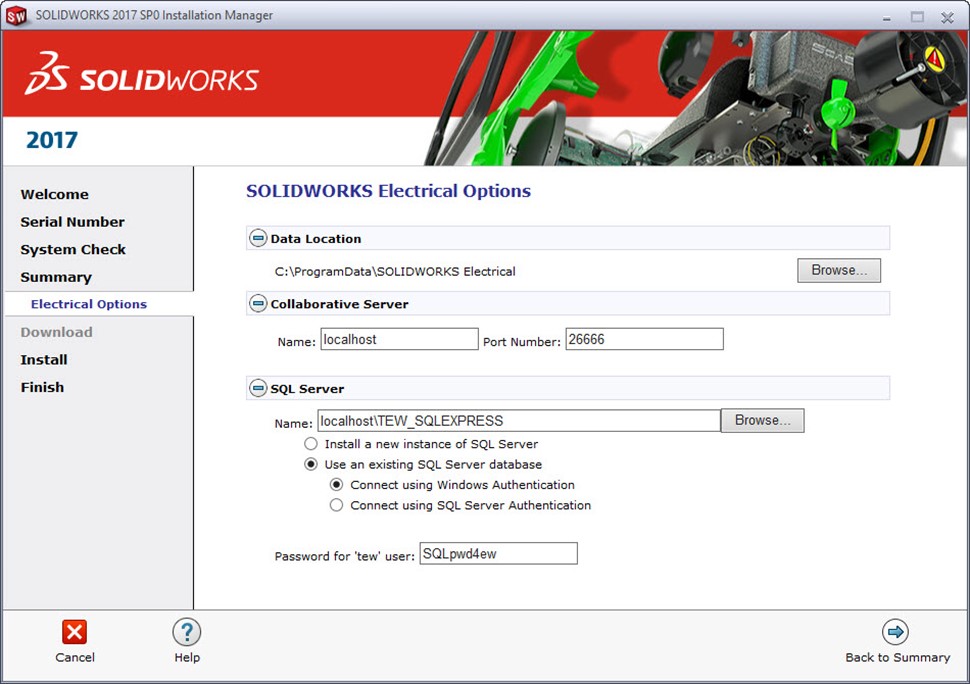Open the System Check step
This screenshot has height=684, width=970.
[x=73, y=250]
